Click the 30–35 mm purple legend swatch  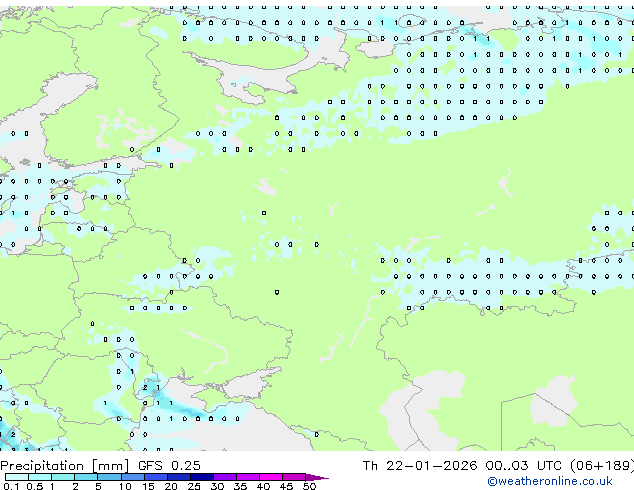[225, 477]
